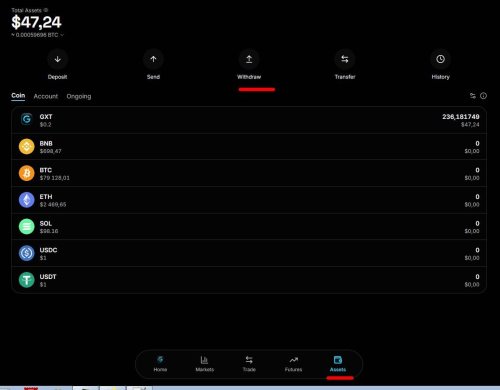The image size is (500, 390).
Task: Click the ETH price $2 469,65
Action: pyautogui.click(x=53, y=205)
